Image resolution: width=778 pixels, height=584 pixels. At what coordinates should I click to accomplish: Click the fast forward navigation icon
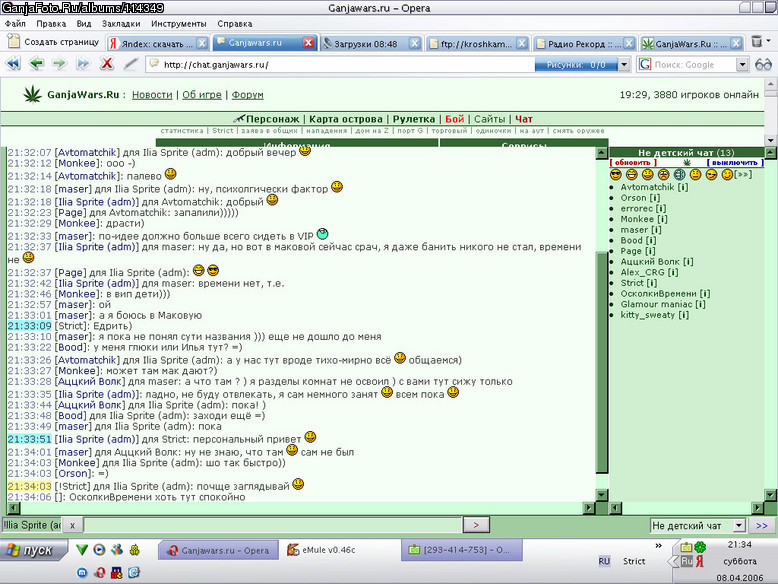83,64
